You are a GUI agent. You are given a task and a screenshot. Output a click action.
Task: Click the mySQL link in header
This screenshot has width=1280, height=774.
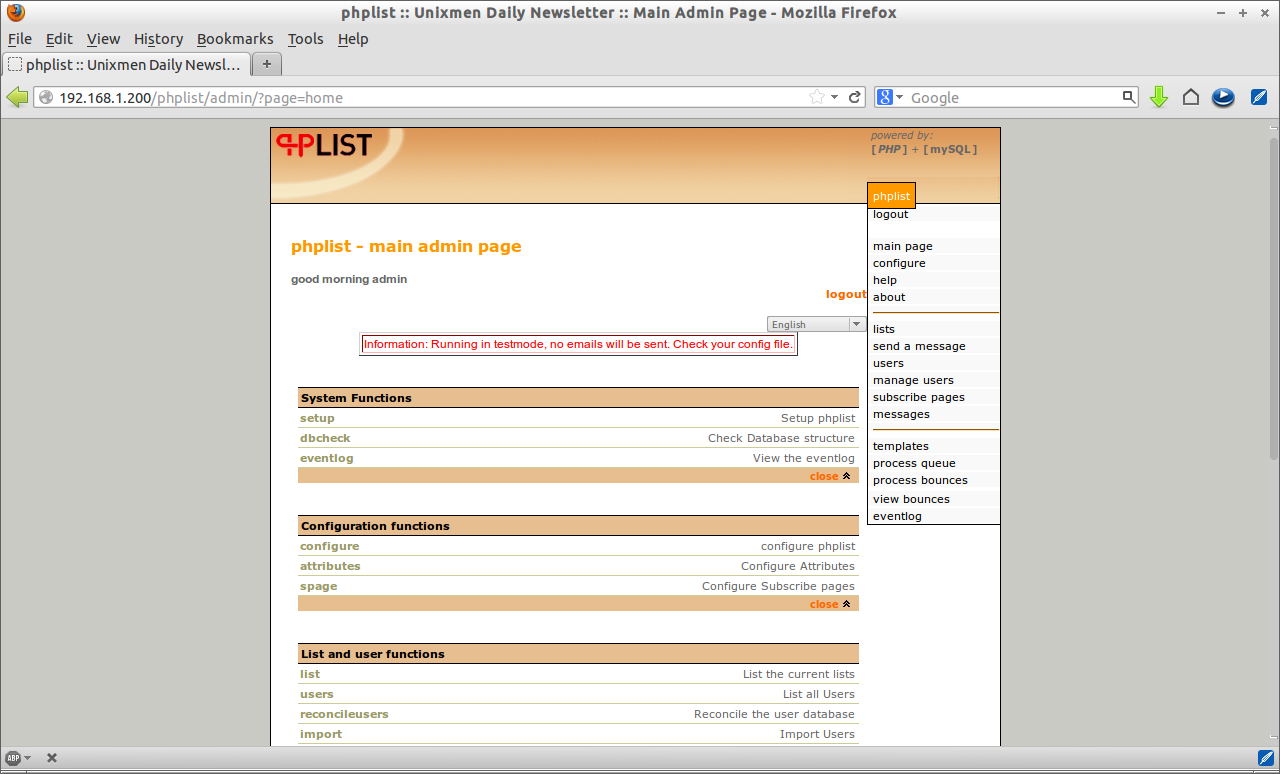pyautogui.click(x=950, y=149)
